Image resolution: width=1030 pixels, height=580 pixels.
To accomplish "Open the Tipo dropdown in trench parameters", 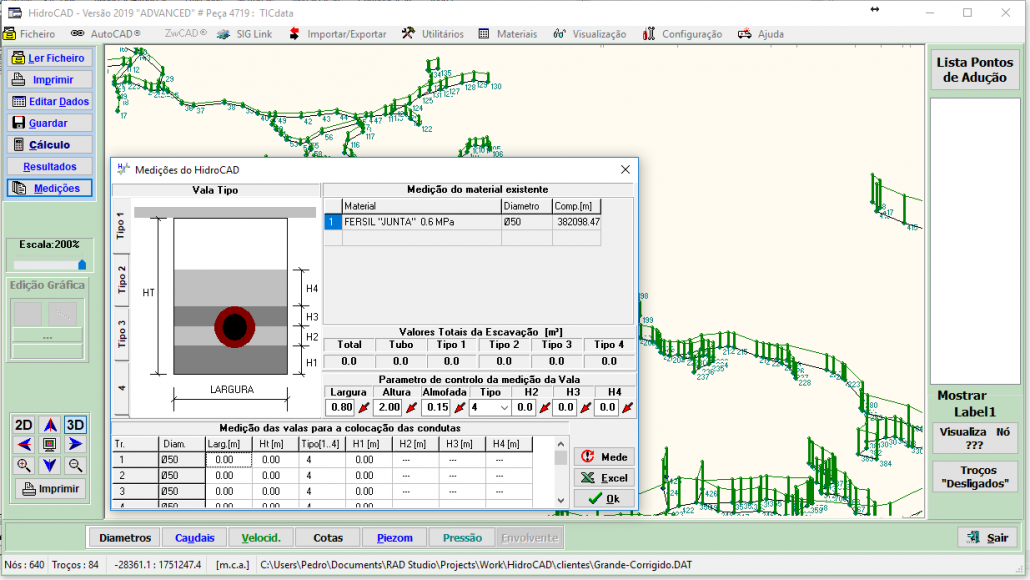I will [504, 407].
